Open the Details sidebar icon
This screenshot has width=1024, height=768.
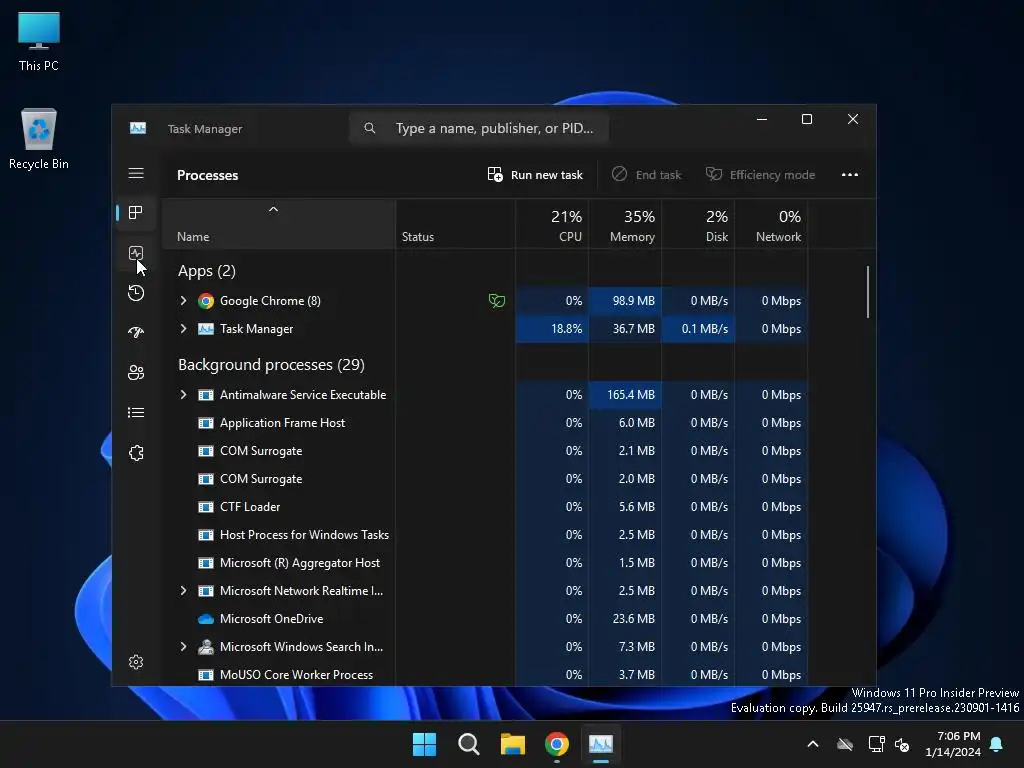coord(136,413)
